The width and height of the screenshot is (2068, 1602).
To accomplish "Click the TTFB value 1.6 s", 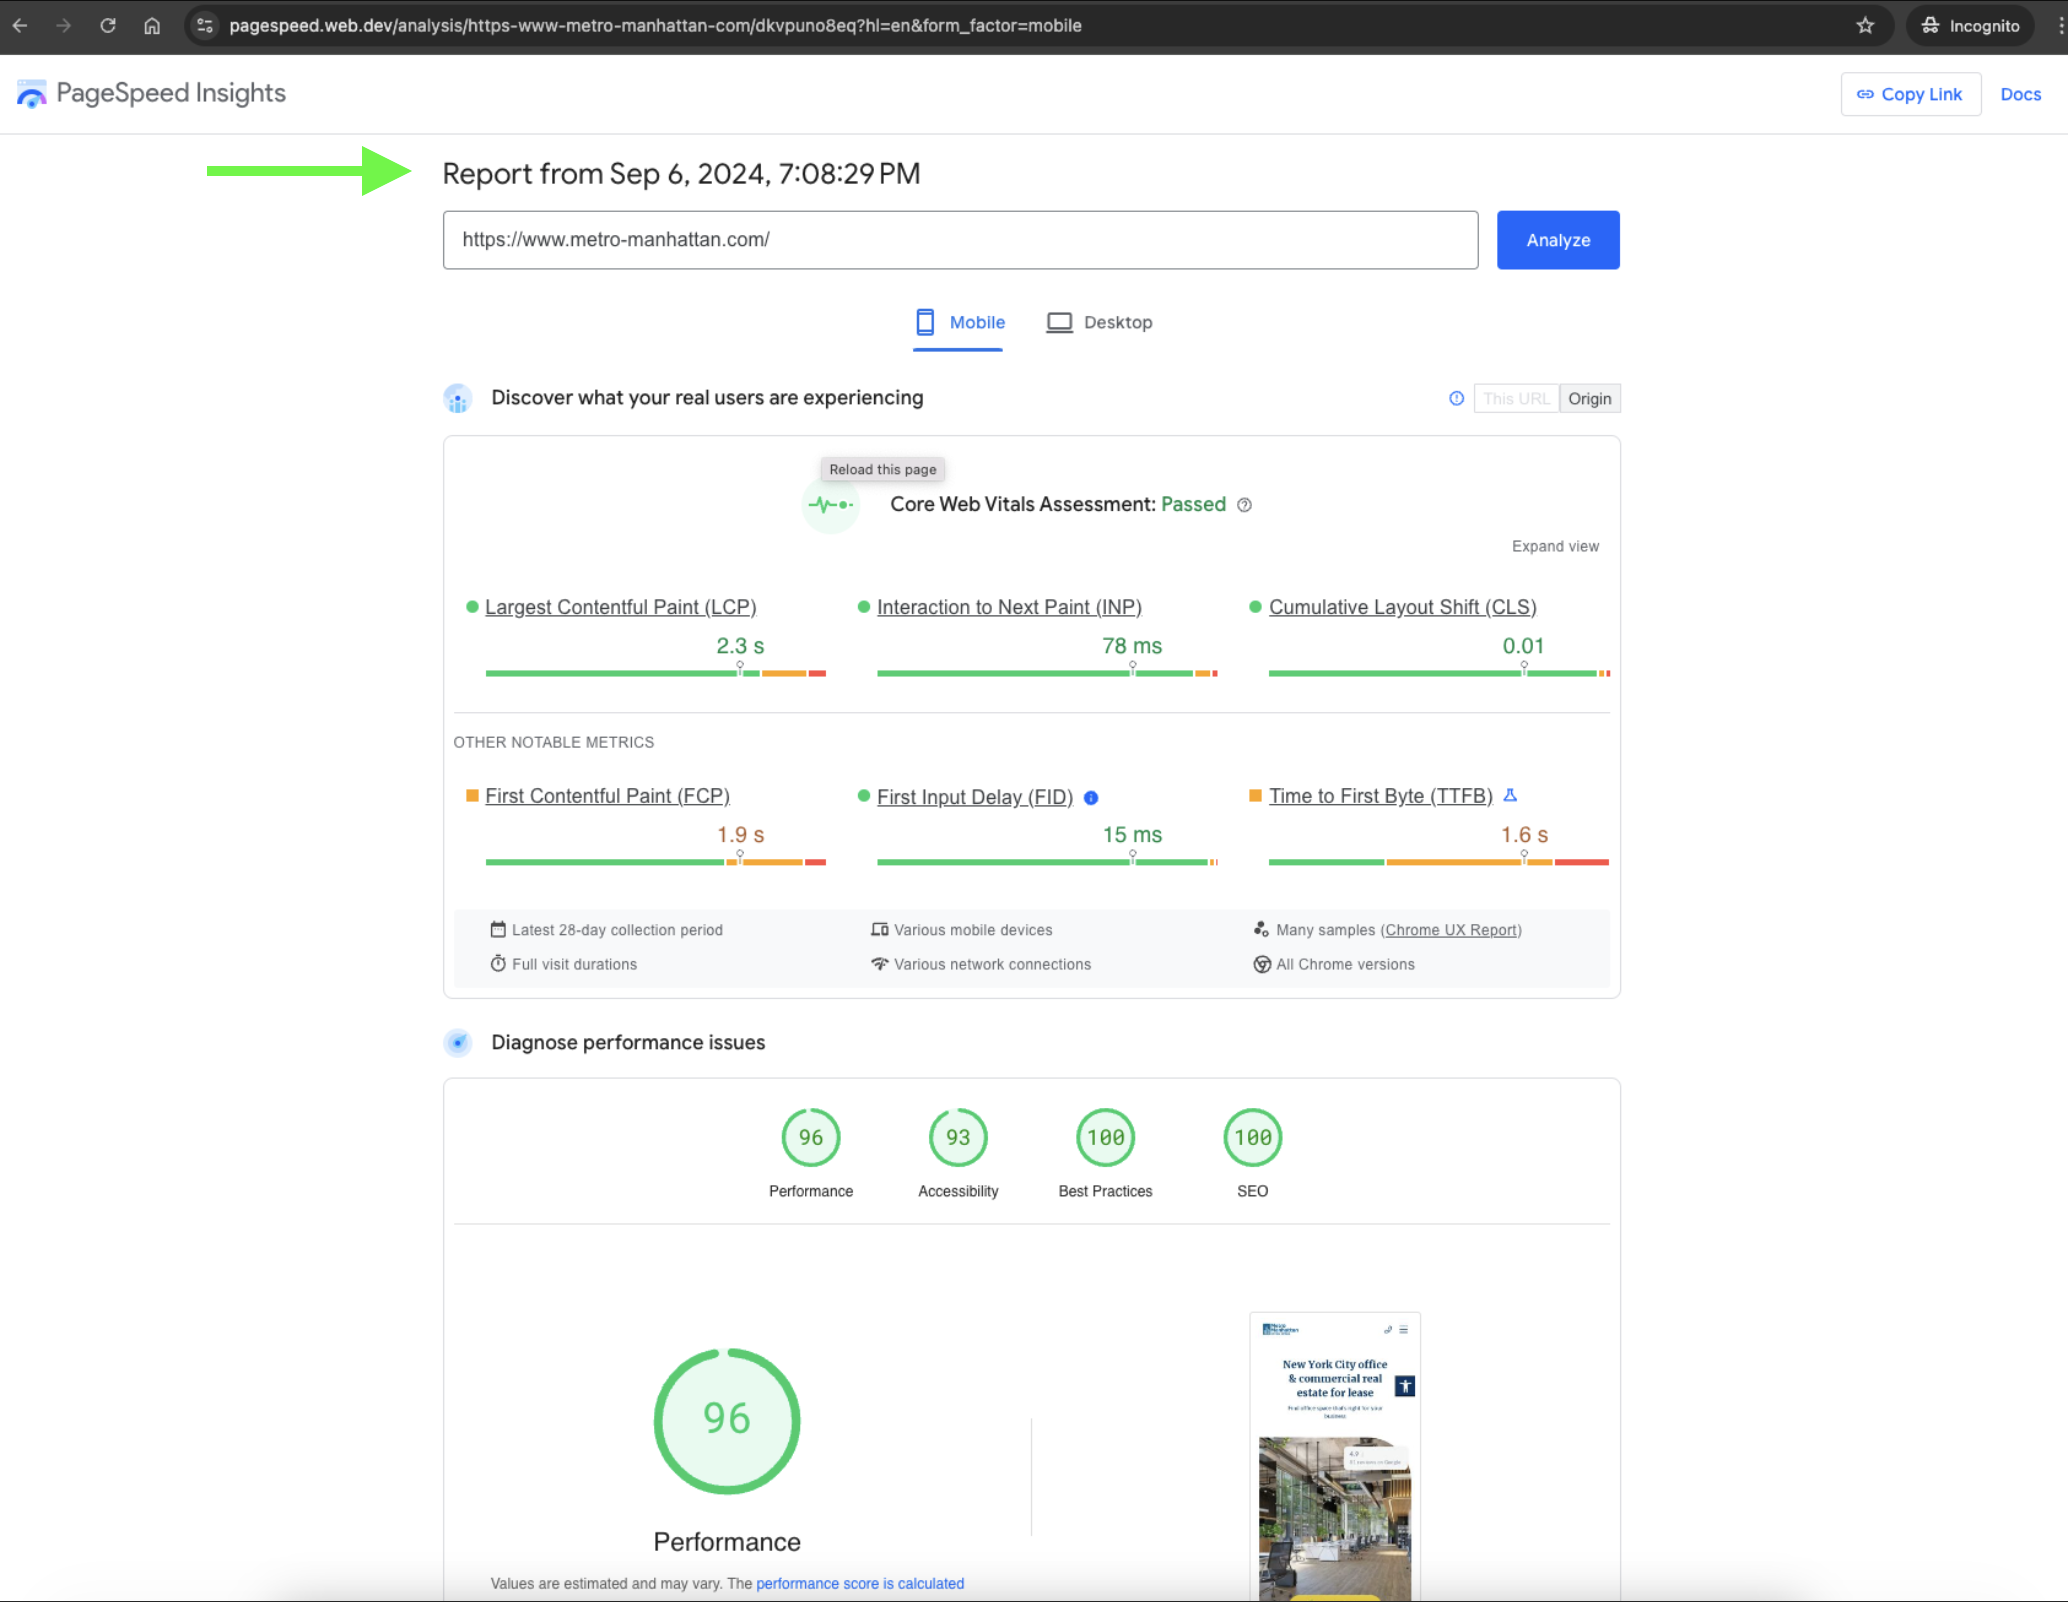I will pos(1524,835).
